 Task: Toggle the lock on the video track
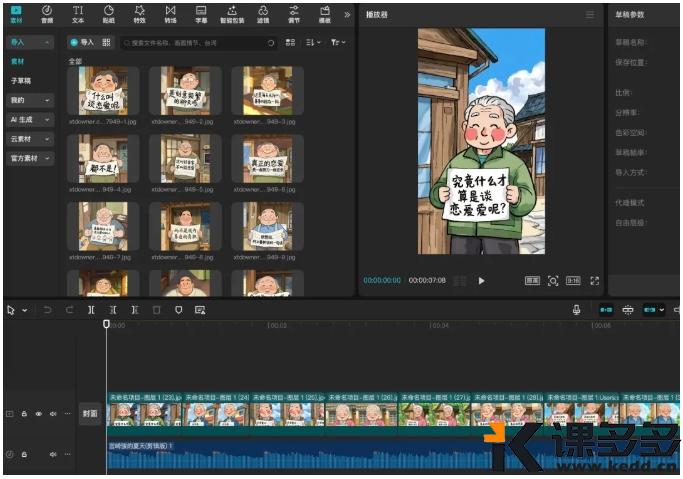point(24,413)
